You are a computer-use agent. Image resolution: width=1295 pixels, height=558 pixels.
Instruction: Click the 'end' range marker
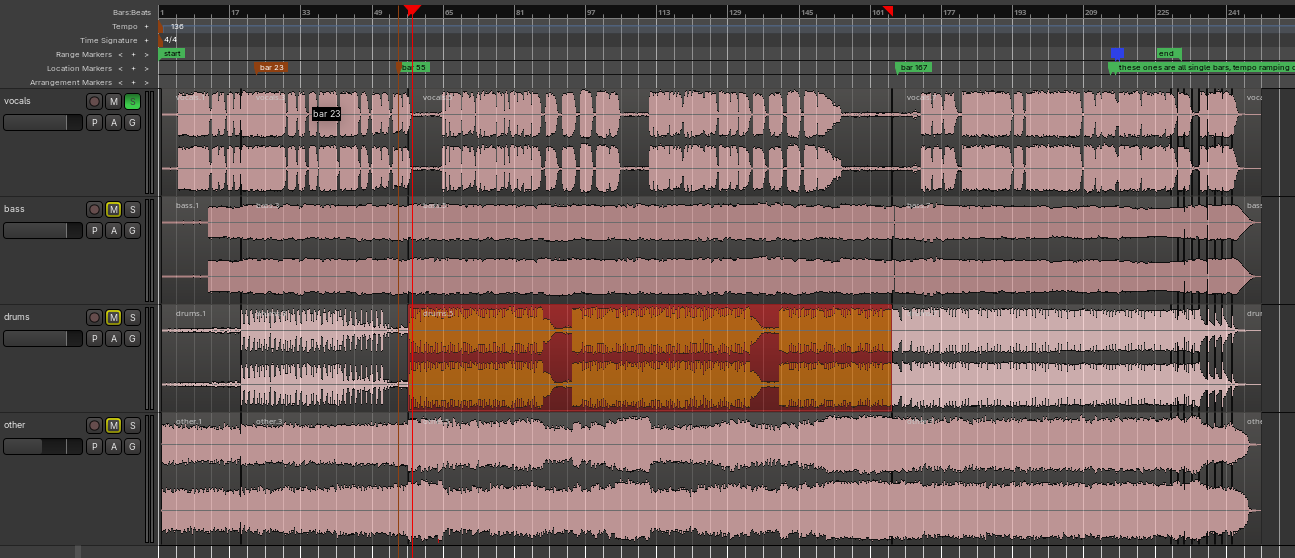tap(1169, 53)
